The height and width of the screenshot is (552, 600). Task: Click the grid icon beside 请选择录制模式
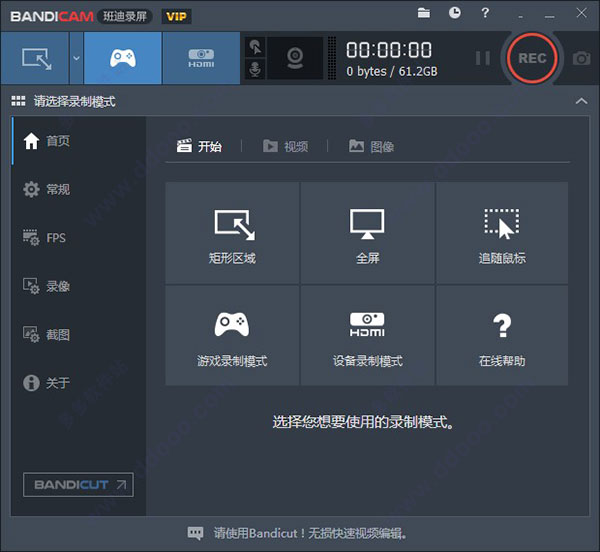click(18, 101)
